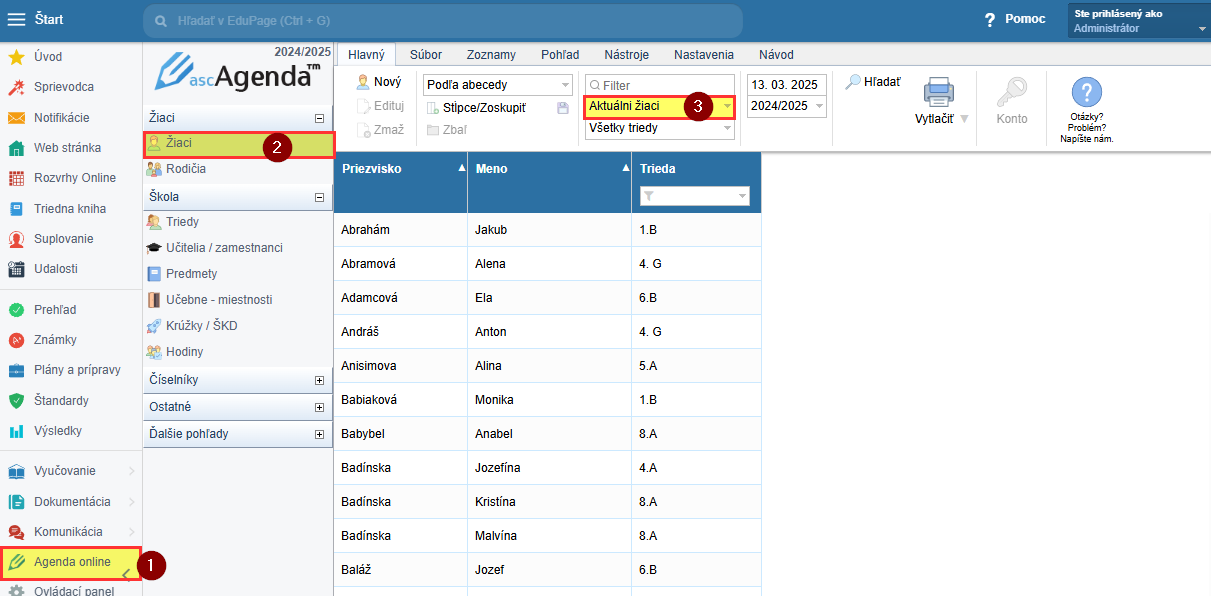Click Pomoc in the top bar
Viewport: 1211px width, 596px height.
coord(1015,19)
